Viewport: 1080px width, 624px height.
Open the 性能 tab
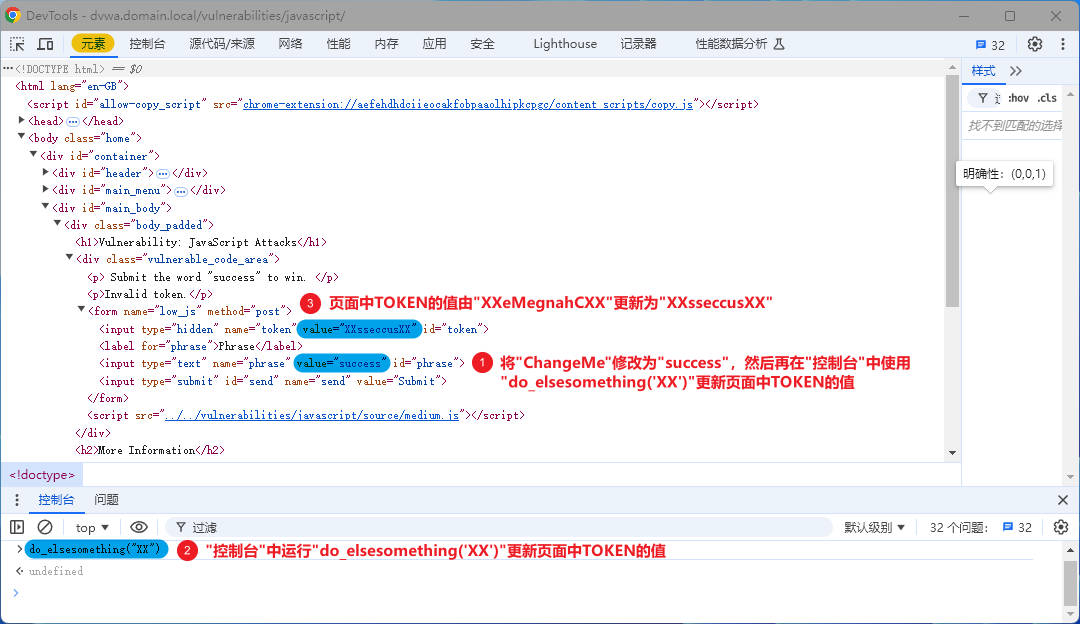pyautogui.click(x=338, y=44)
